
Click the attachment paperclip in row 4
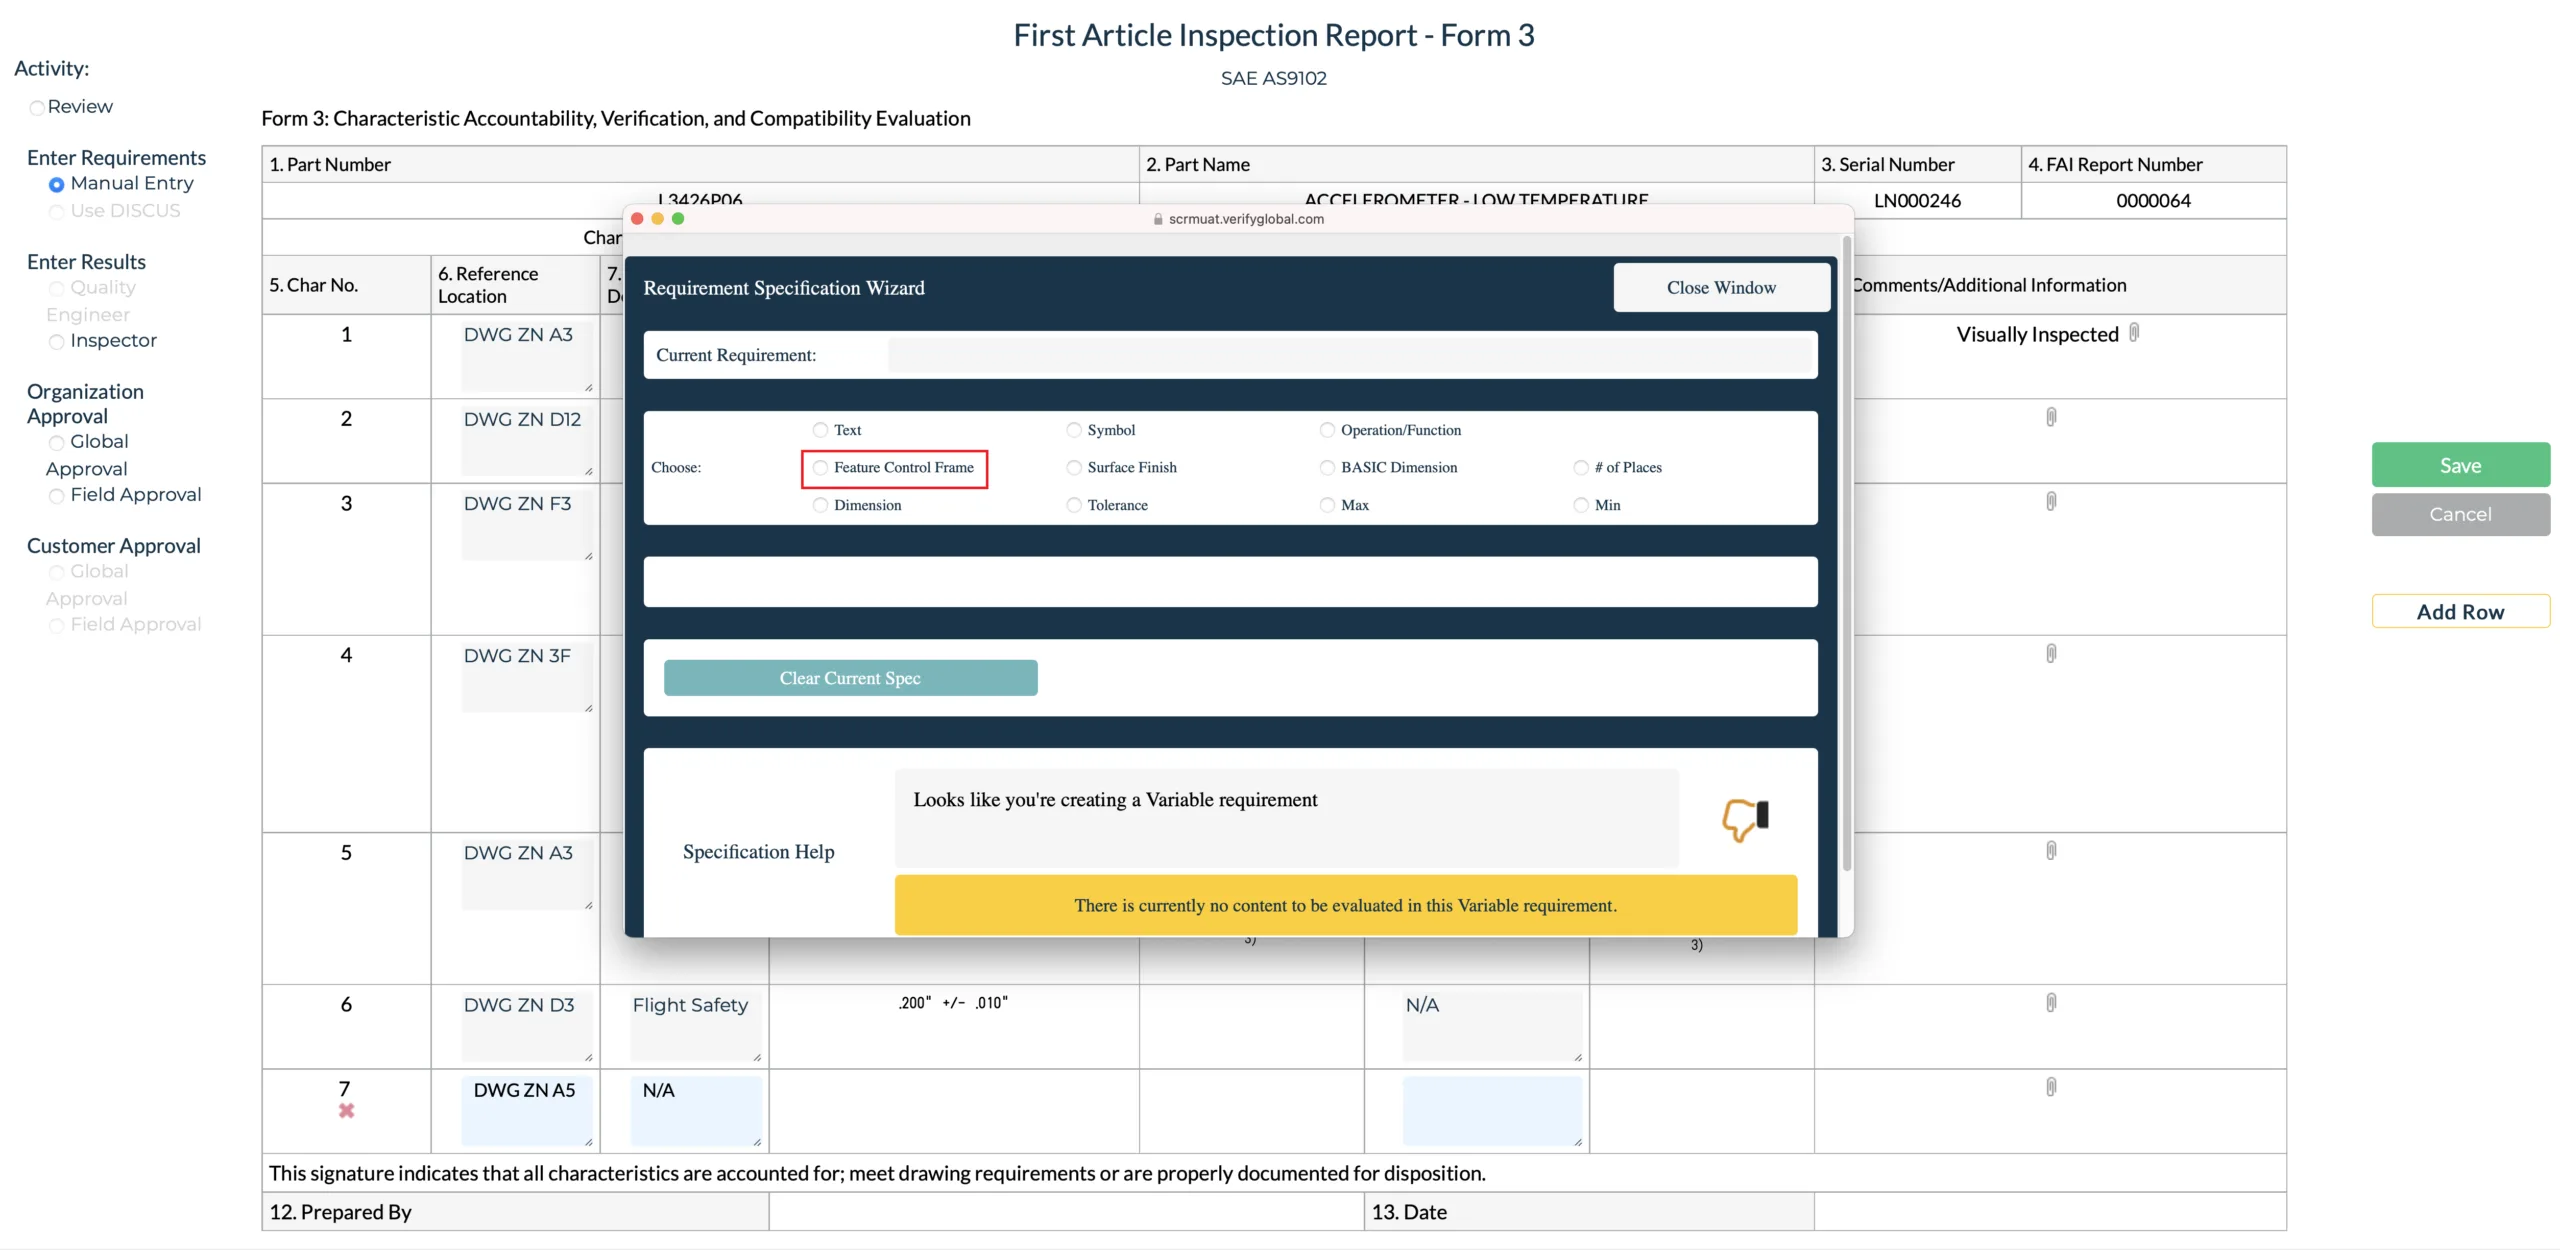2051,653
